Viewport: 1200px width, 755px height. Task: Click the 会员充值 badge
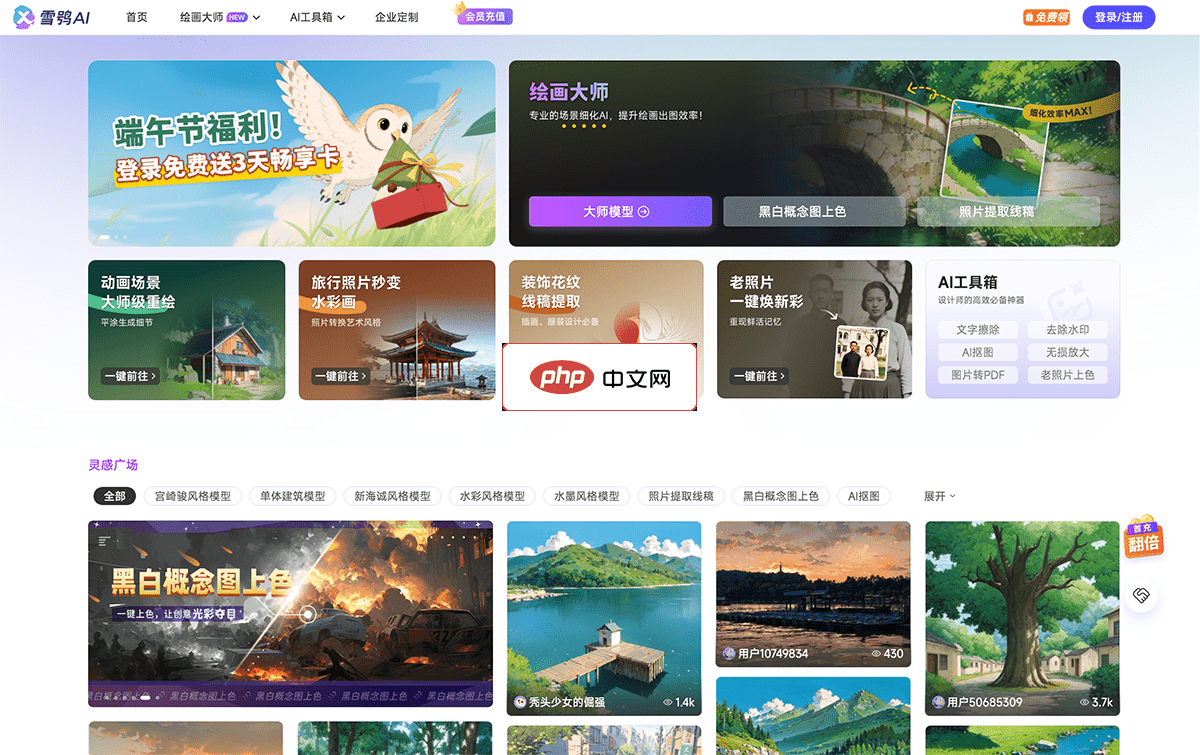tap(484, 15)
